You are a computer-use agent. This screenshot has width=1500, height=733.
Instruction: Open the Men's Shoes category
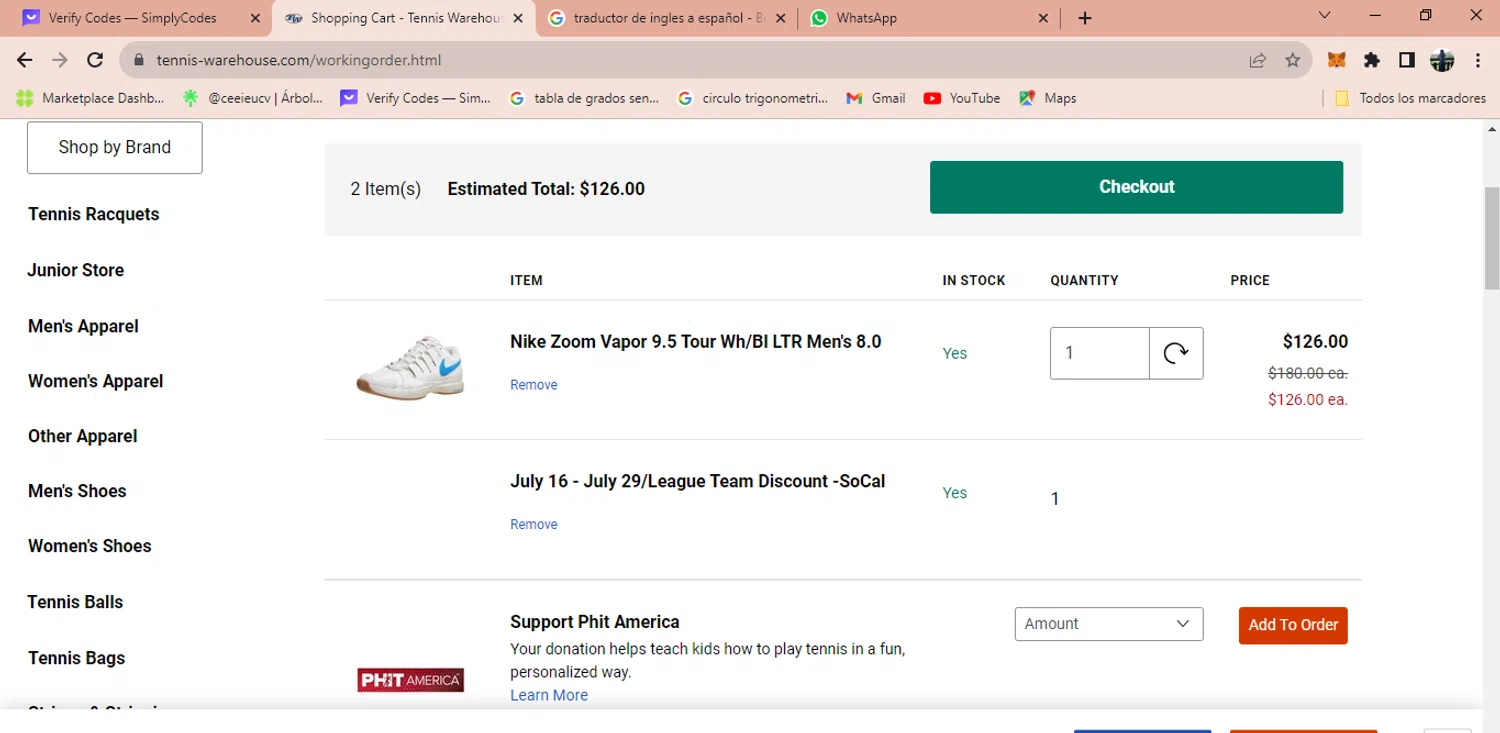77,491
